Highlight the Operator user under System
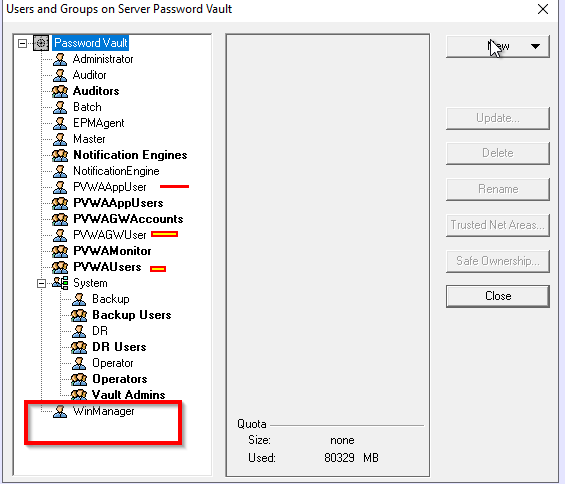565x484 pixels. pos(113,363)
